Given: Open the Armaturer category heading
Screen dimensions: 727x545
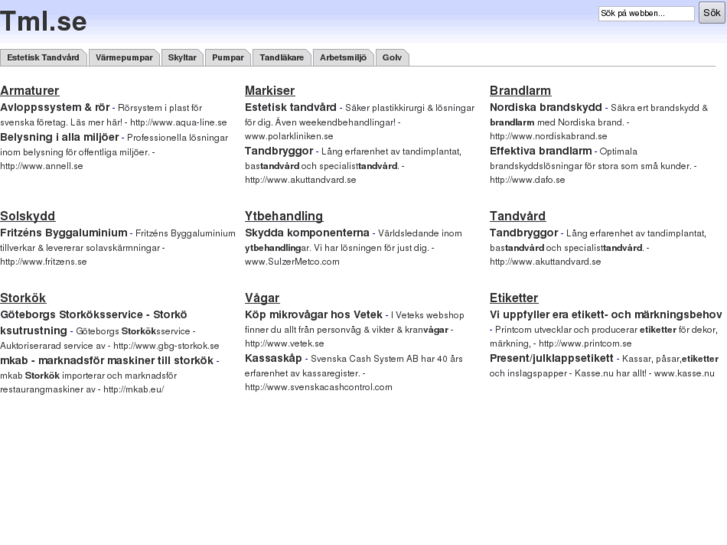Looking at the screenshot, I should point(30,91).
